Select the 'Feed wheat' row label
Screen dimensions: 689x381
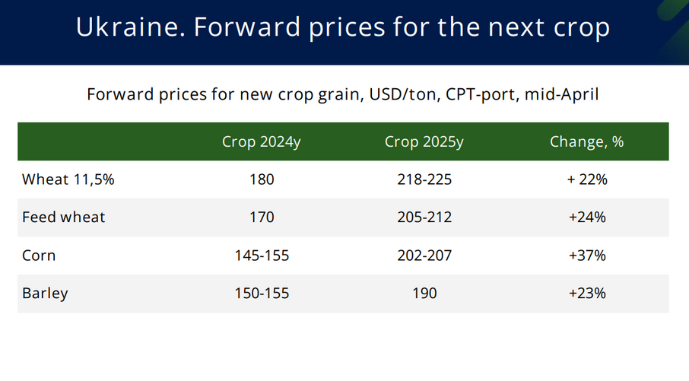(63, 217)
